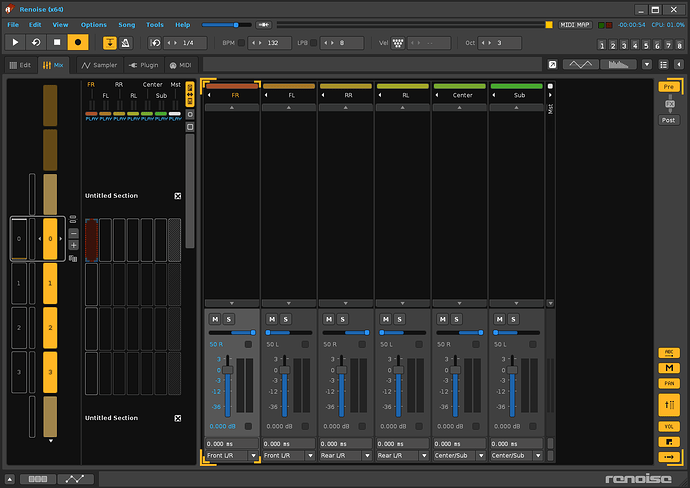Screen dimensions: 690x488
Task: Show the spectrum analyzer view
Action: click(618, 65)
